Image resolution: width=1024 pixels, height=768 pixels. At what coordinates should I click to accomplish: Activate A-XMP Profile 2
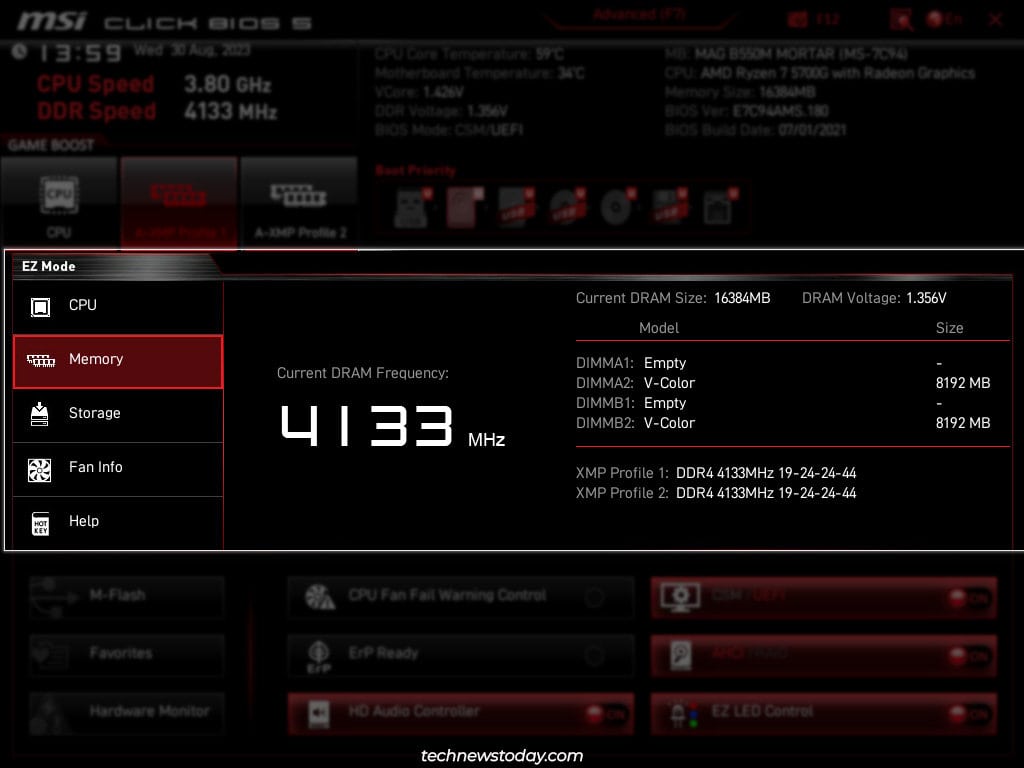coord(300,202)
